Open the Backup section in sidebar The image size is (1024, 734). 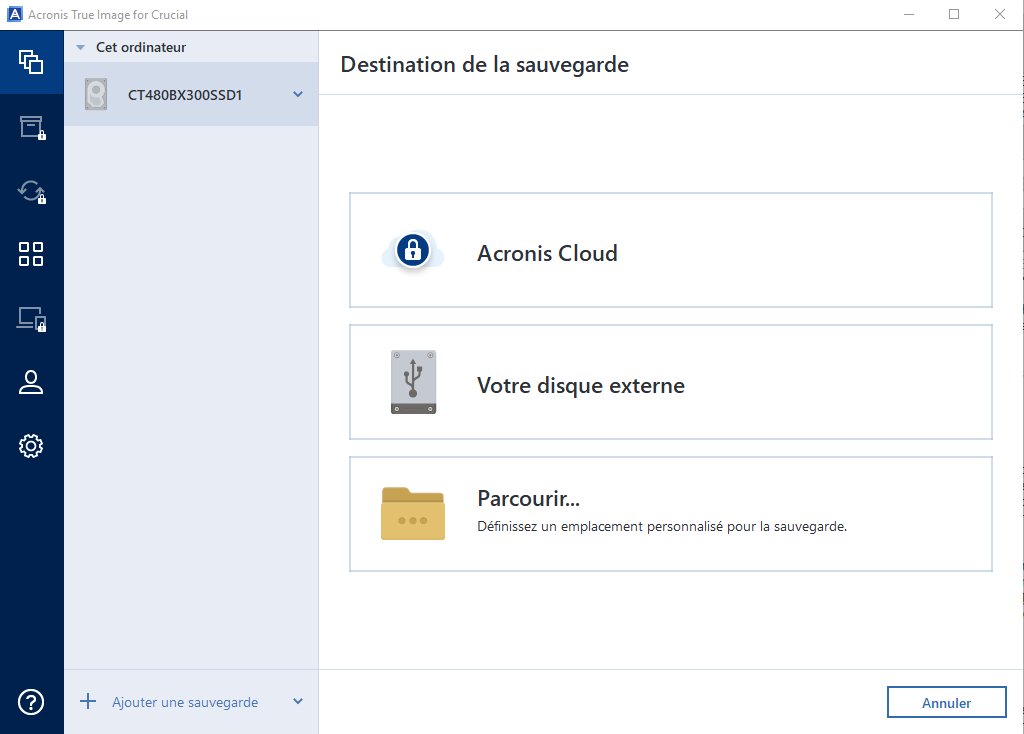31,62
